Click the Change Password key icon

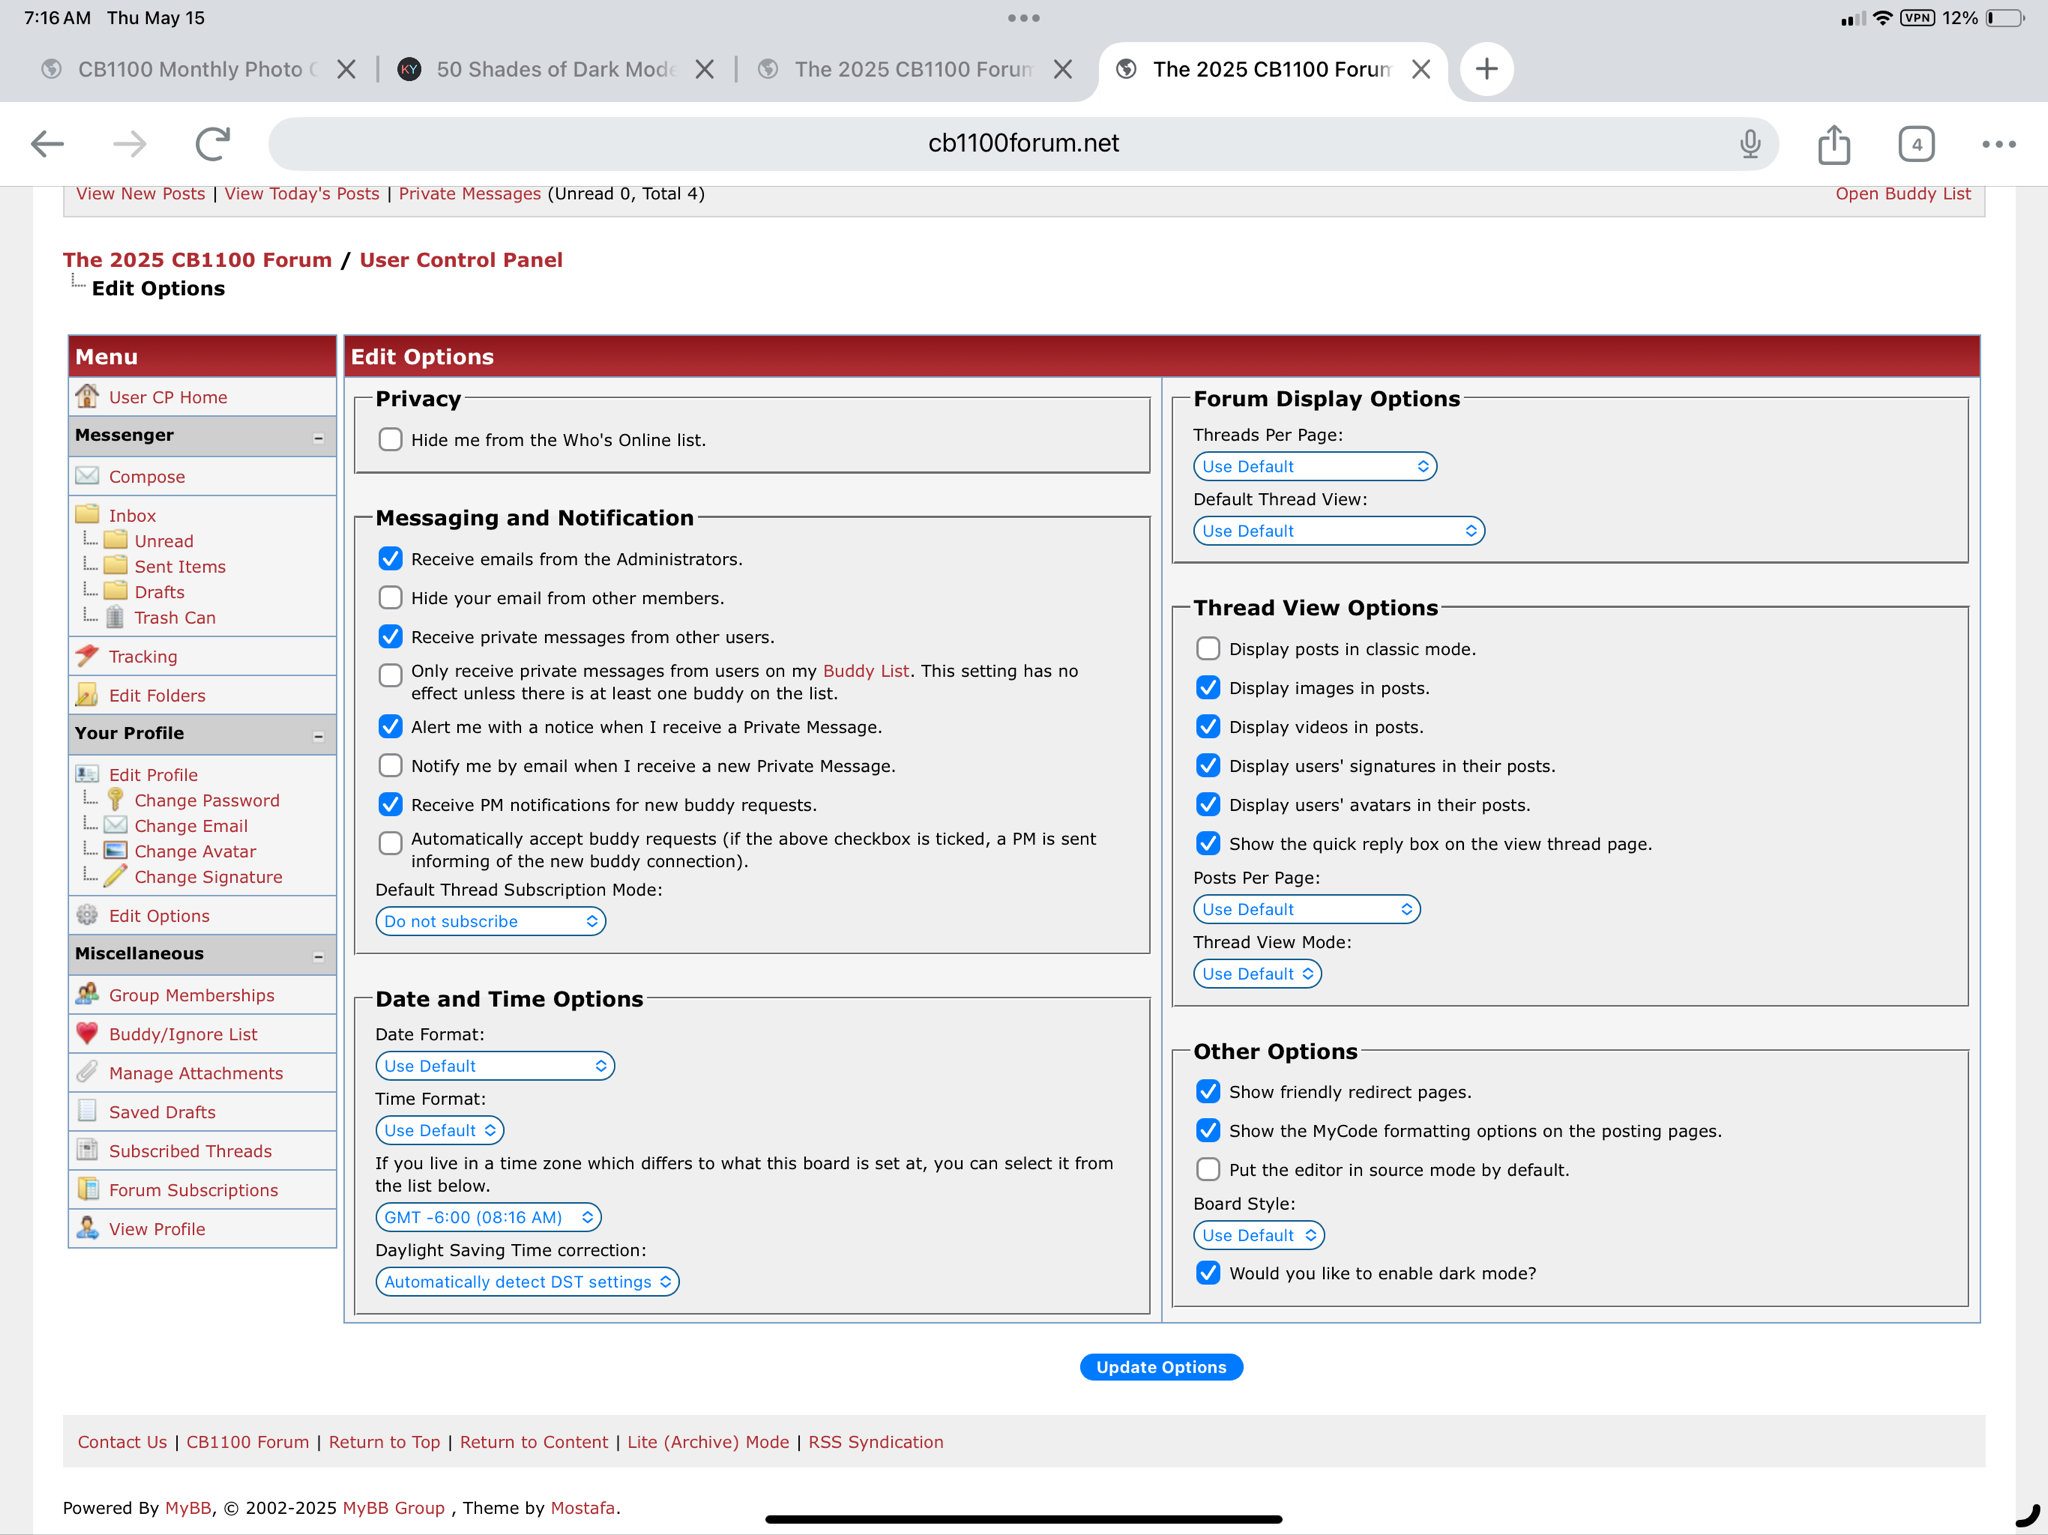[115, 799]
